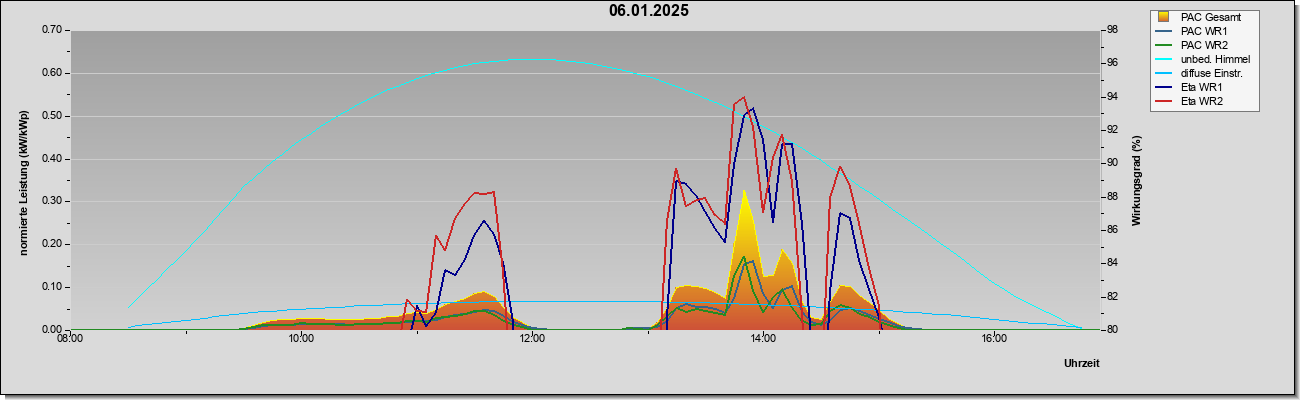Click the Wirkungsgrad (%) axis title

pos(1137,180)
